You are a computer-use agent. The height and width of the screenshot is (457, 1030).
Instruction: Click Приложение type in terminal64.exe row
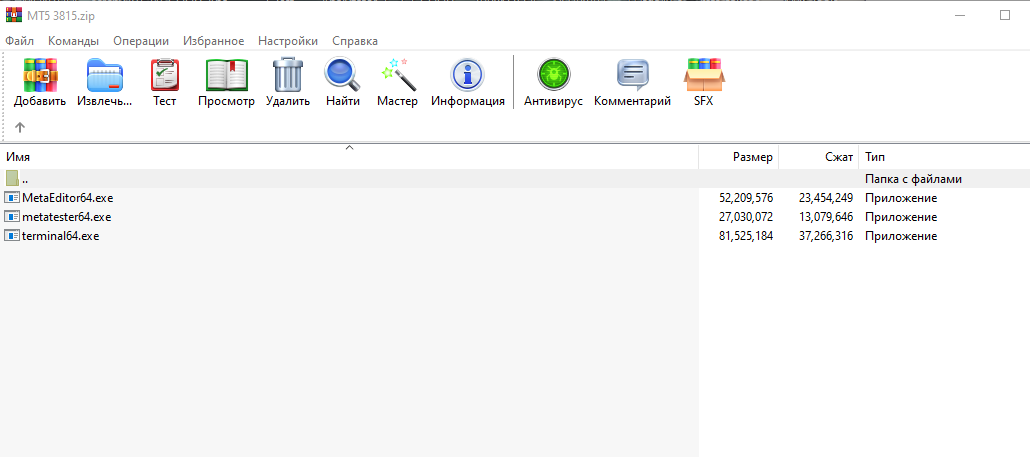pos(901,236)
